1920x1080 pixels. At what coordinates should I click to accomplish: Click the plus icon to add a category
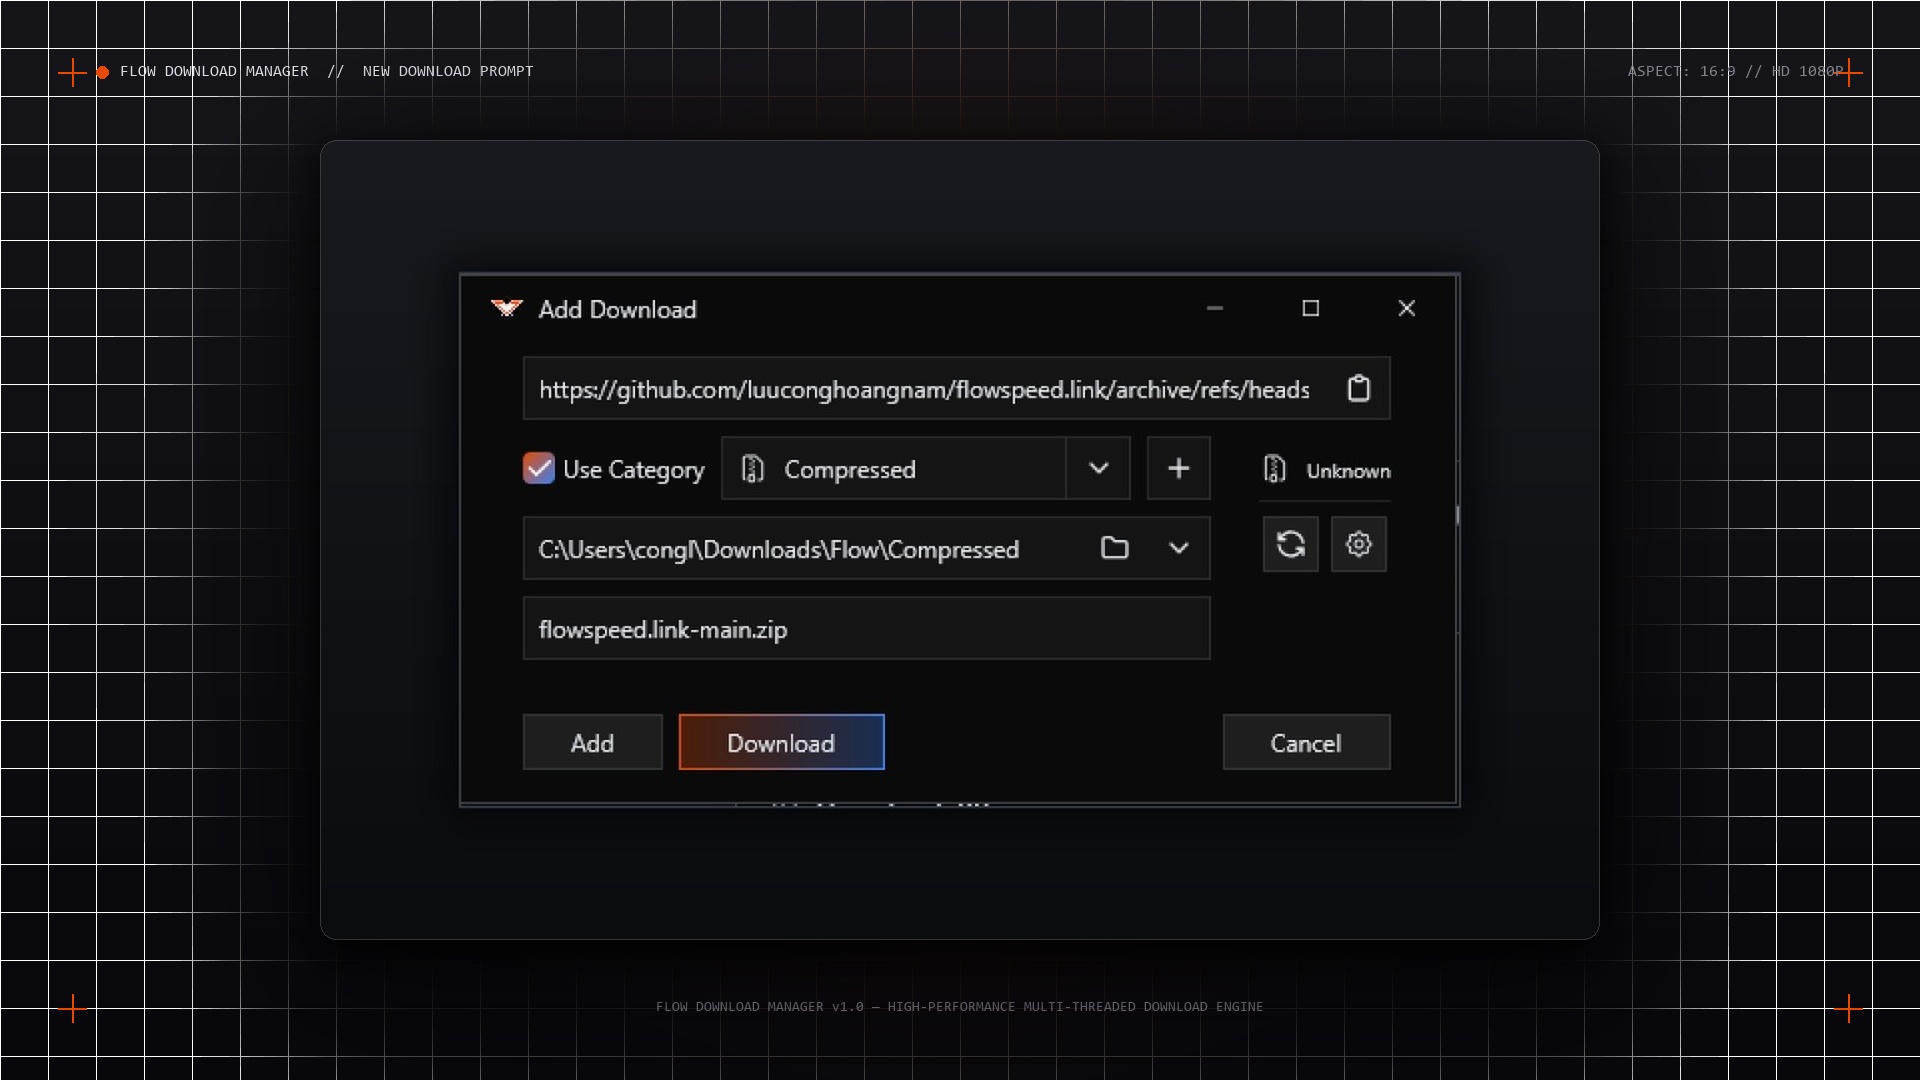(x=1178, y=468)
